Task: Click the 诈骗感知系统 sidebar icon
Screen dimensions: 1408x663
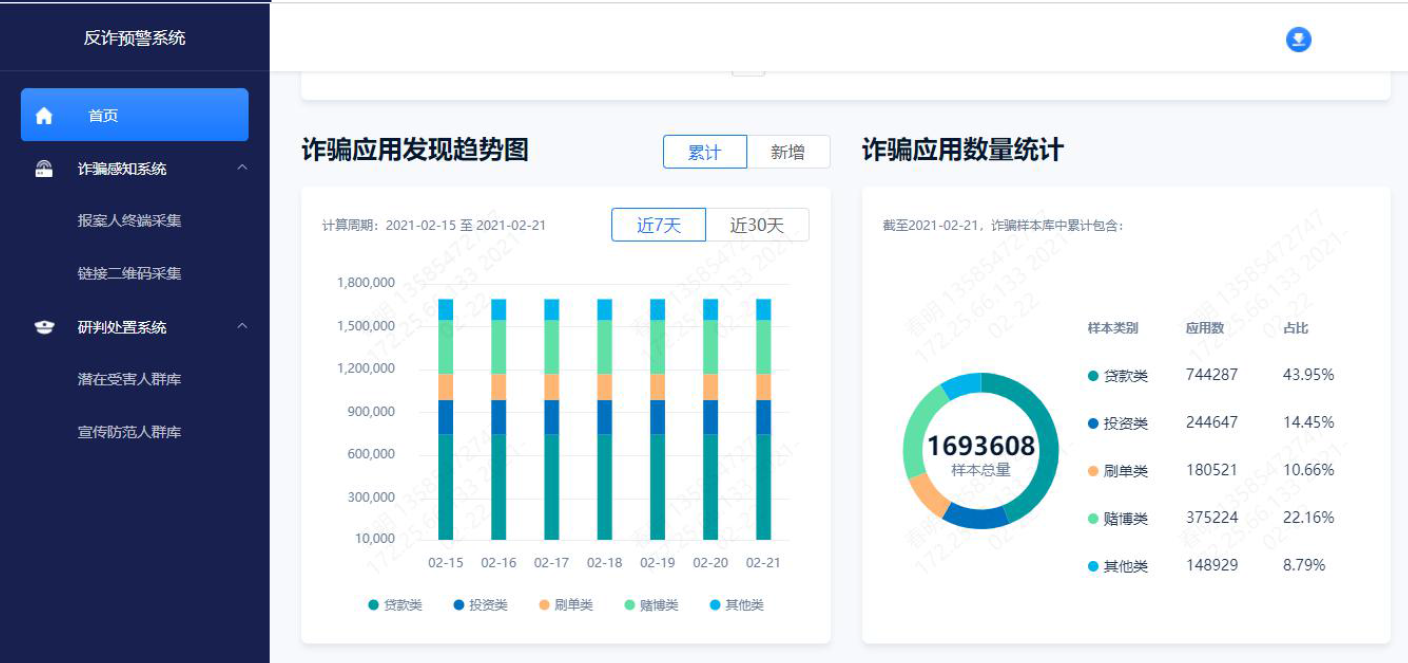Action: pyautogui.click(x=44, y=169)
